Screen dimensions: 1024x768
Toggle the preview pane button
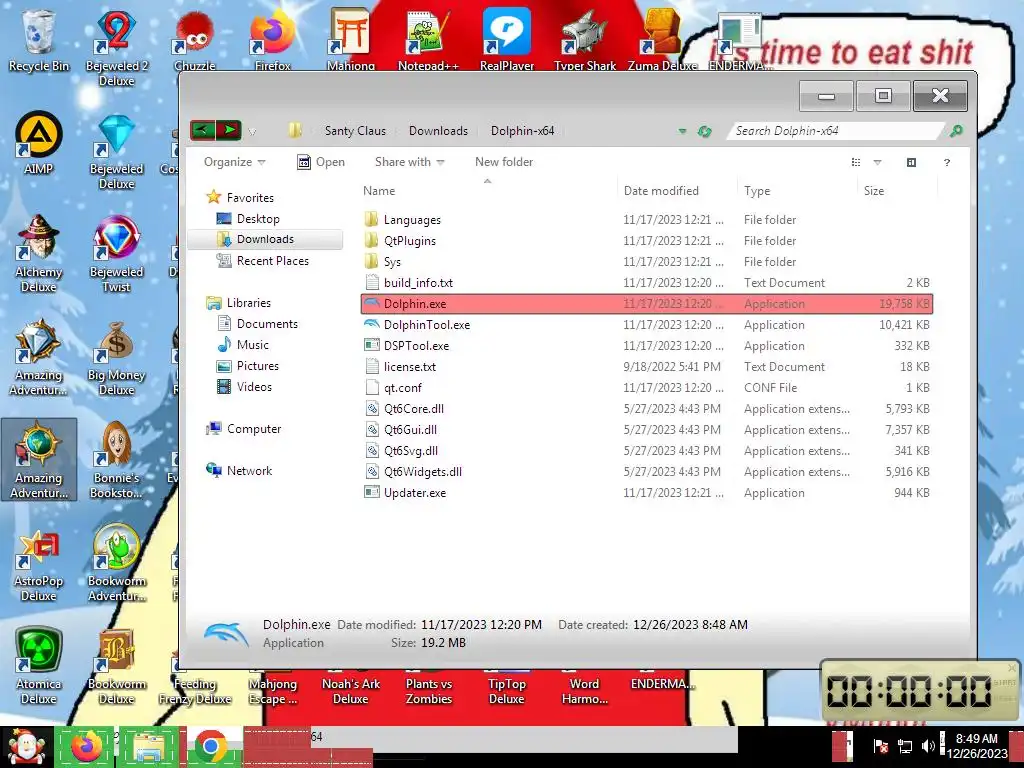point(911,162)
